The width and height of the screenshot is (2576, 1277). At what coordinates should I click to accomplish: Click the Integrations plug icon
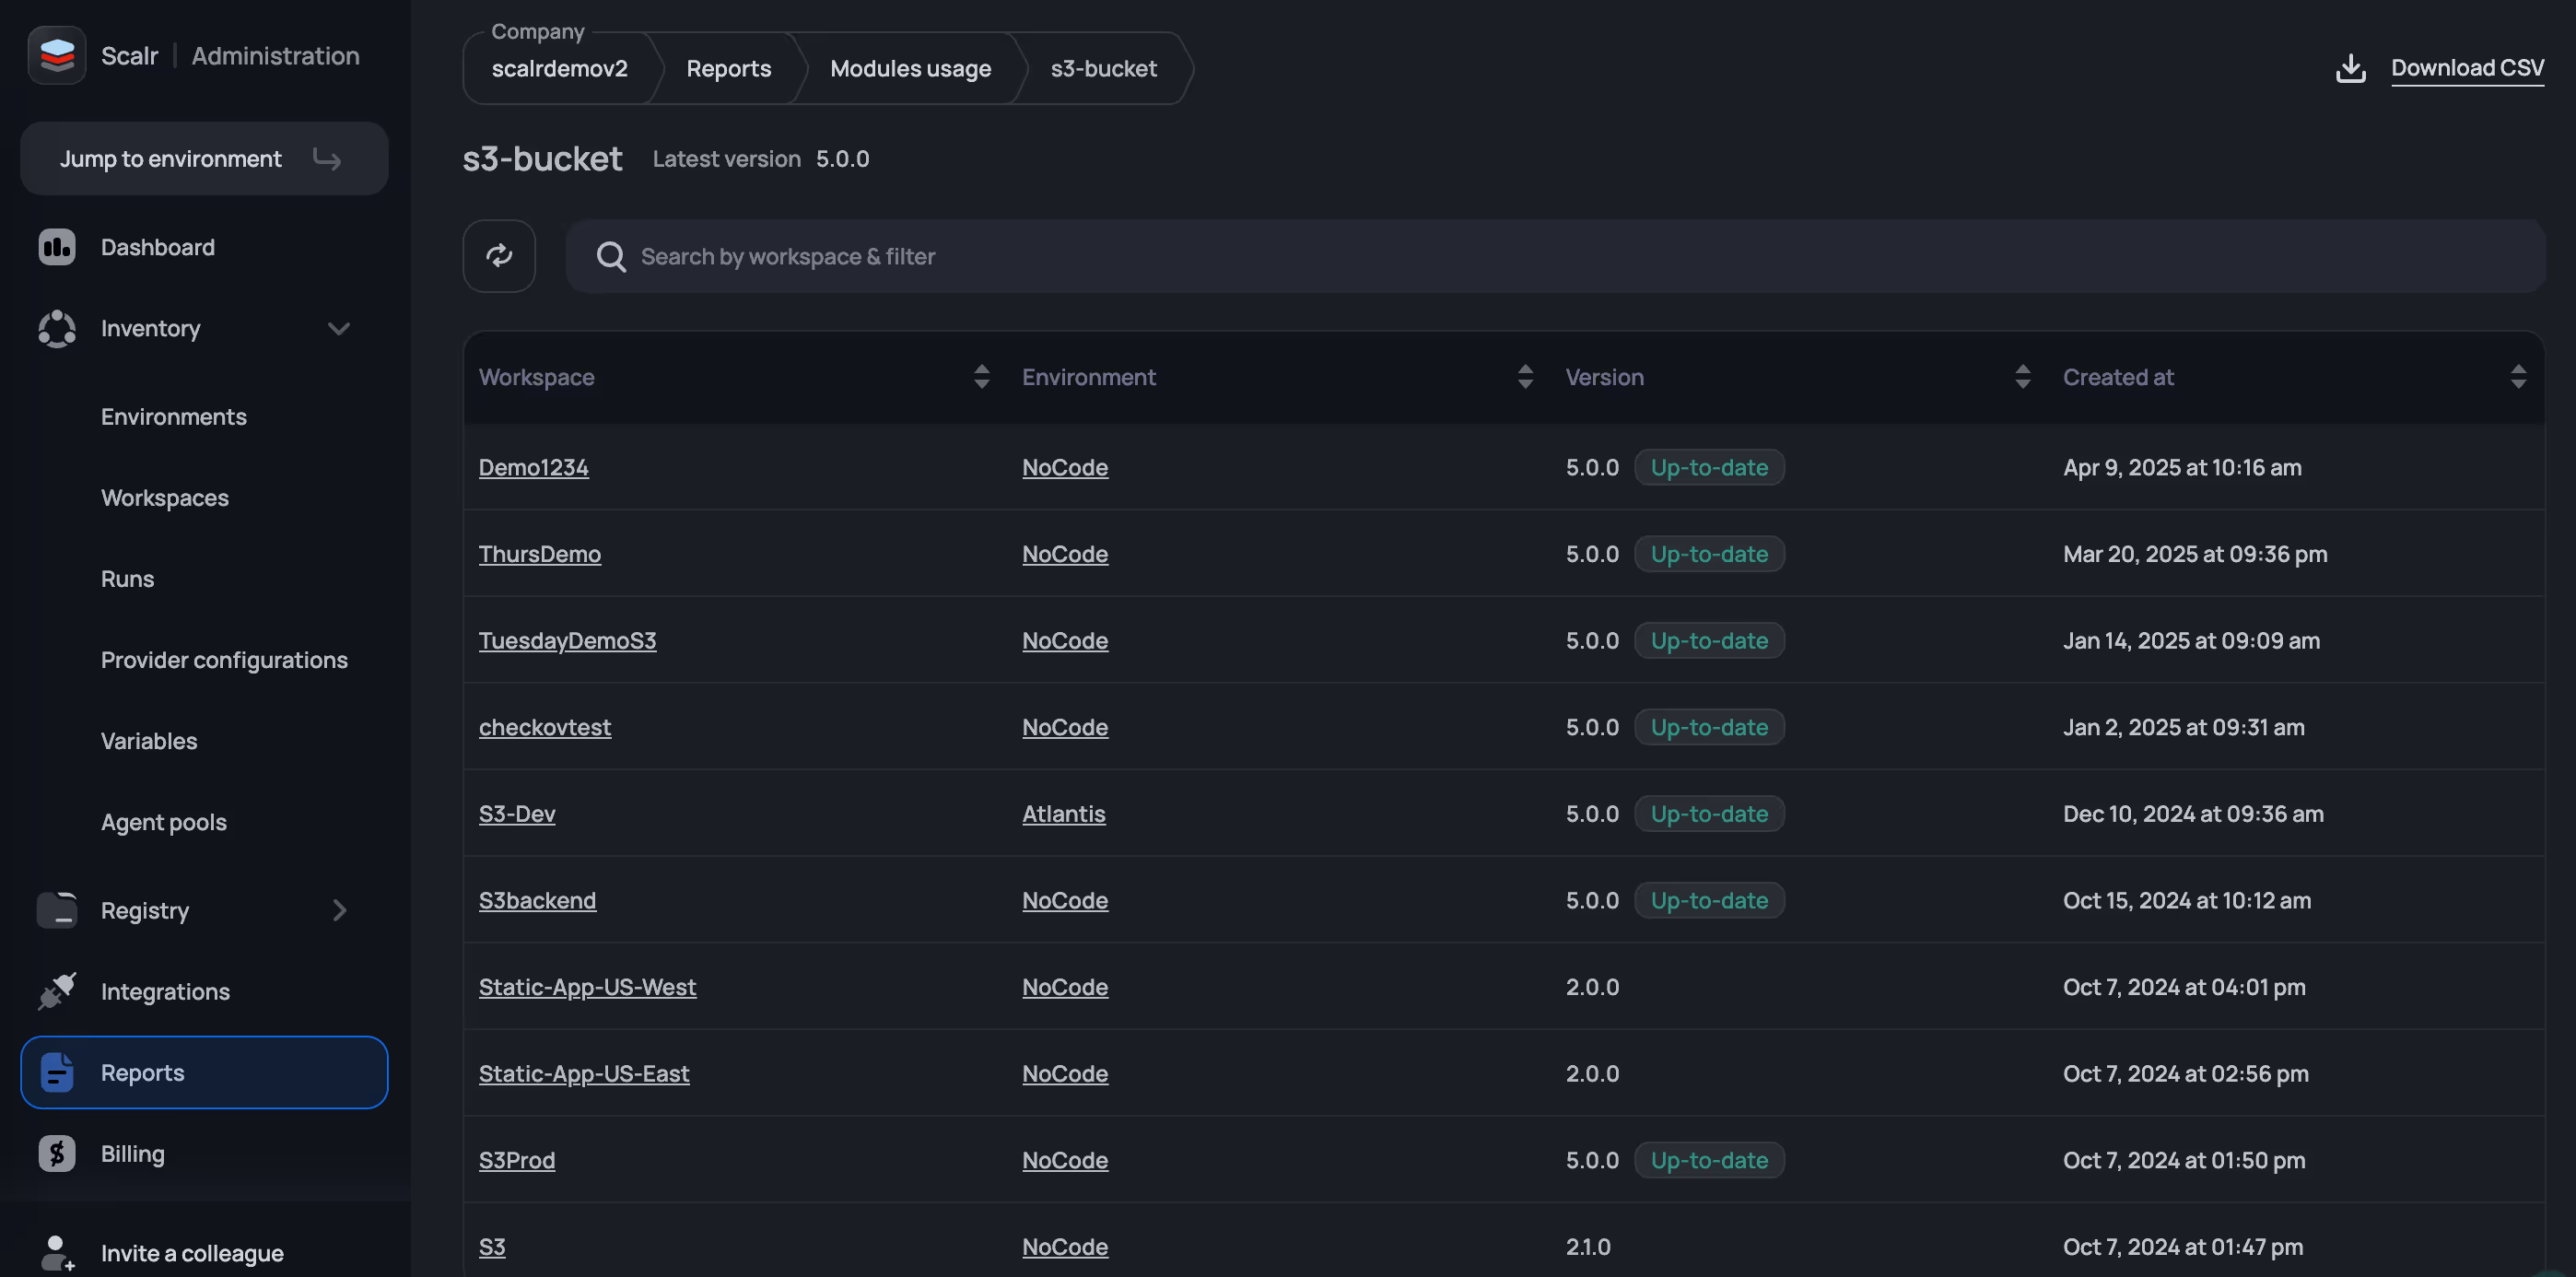click(x=57, y=991)
